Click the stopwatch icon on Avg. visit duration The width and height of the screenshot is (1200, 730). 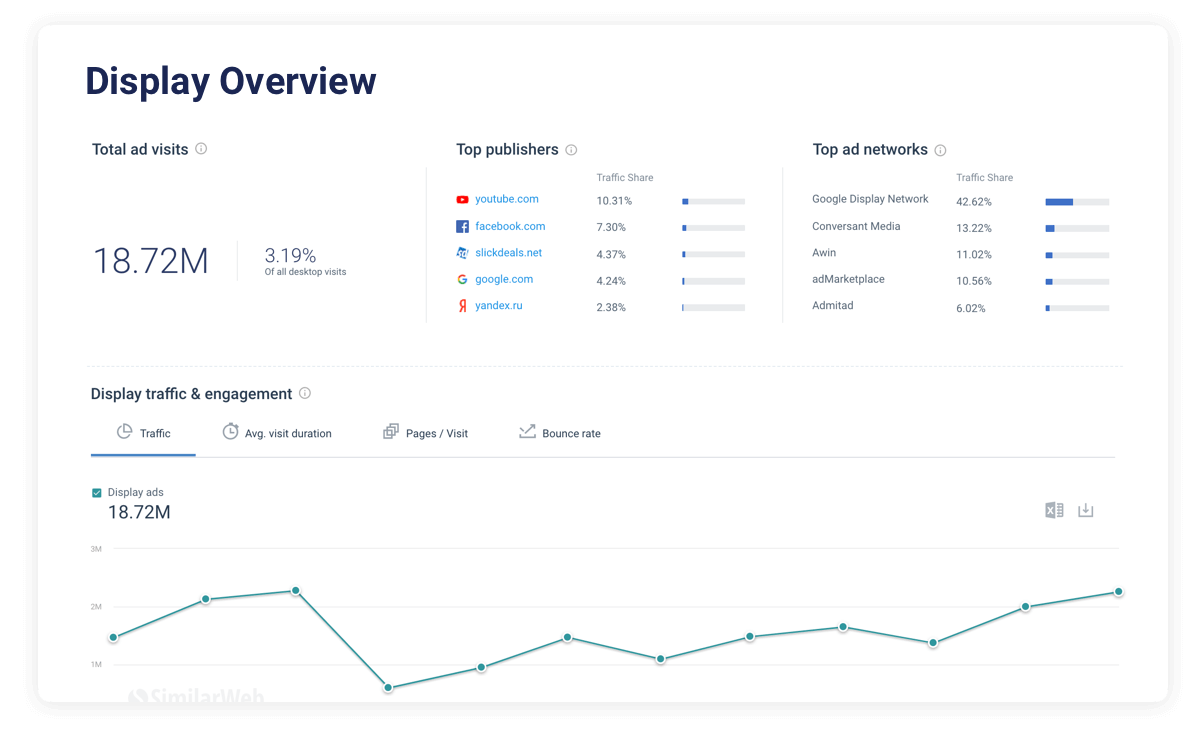[229, 432]
